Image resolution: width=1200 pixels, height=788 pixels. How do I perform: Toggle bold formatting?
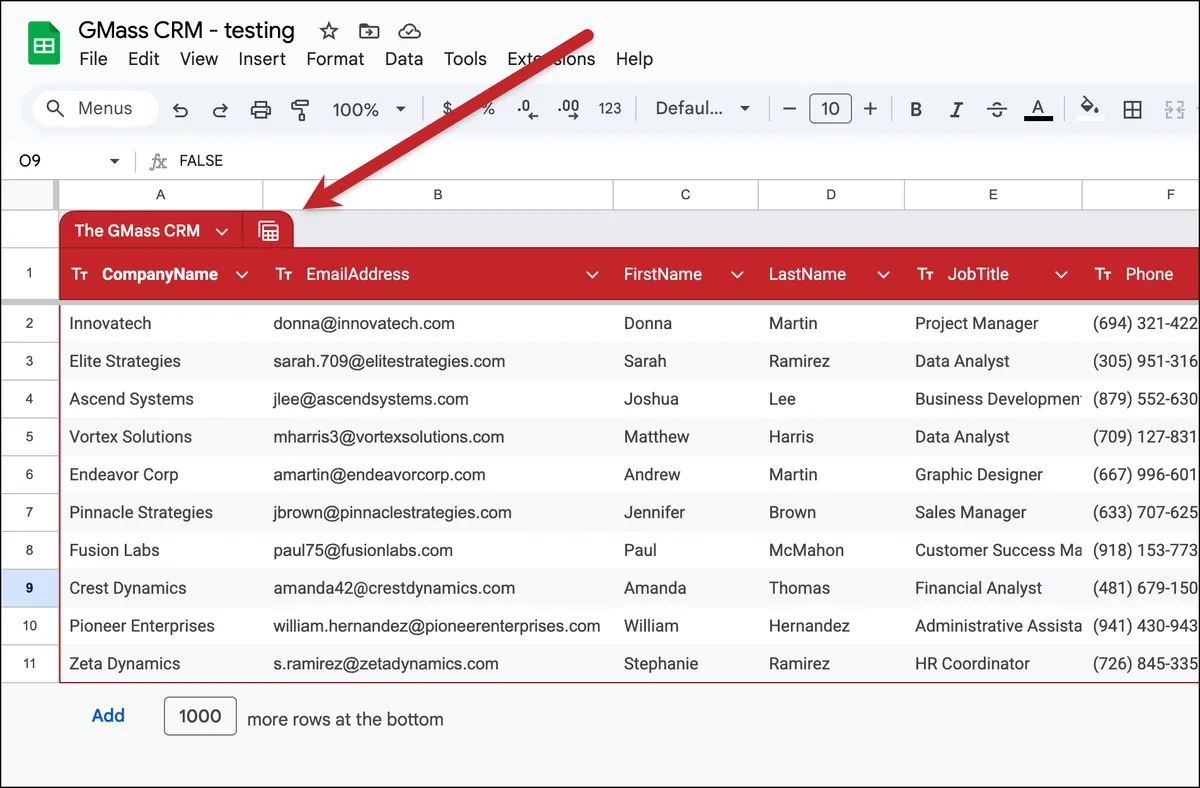coord(916,109)
